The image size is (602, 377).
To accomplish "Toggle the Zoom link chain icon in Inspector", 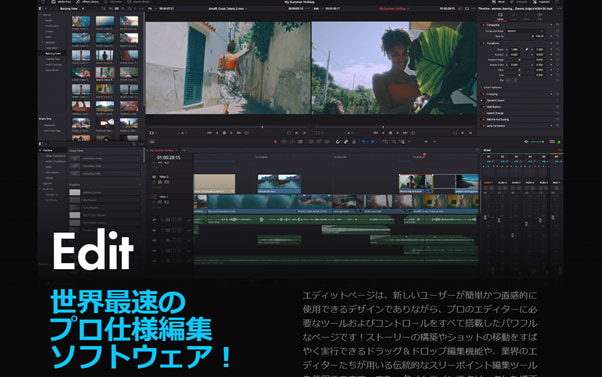I will click(527, 50).
